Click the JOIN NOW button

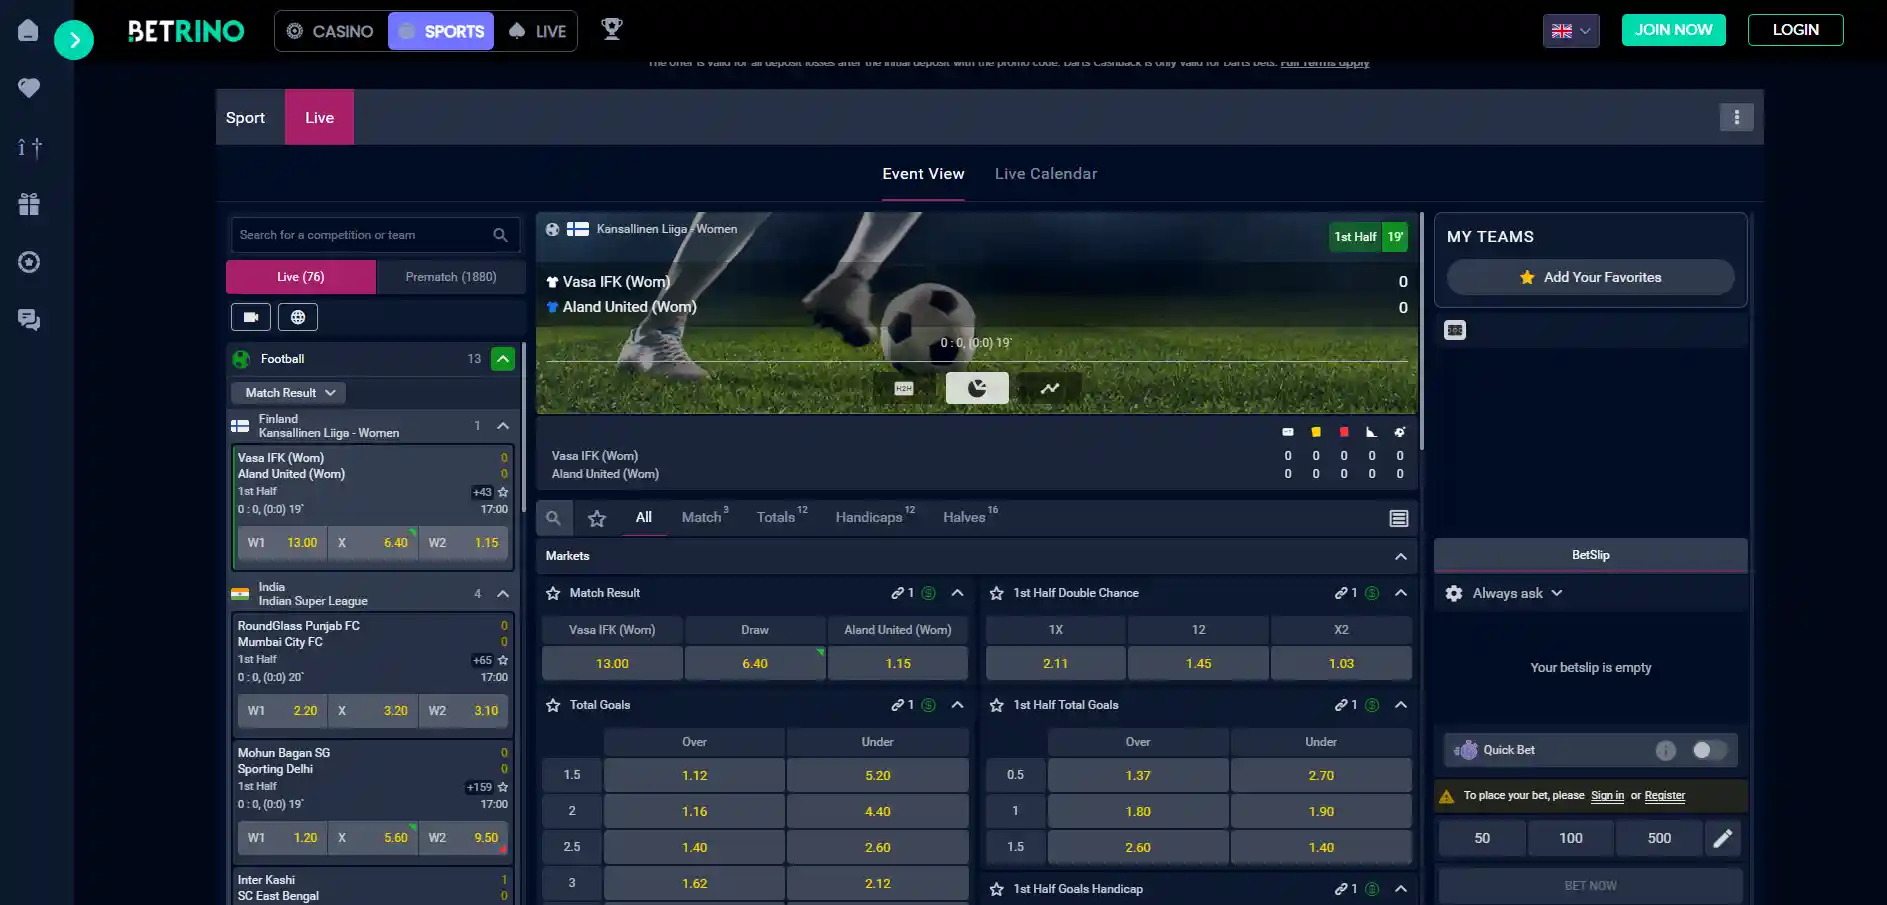click(x=1673, y=30)
